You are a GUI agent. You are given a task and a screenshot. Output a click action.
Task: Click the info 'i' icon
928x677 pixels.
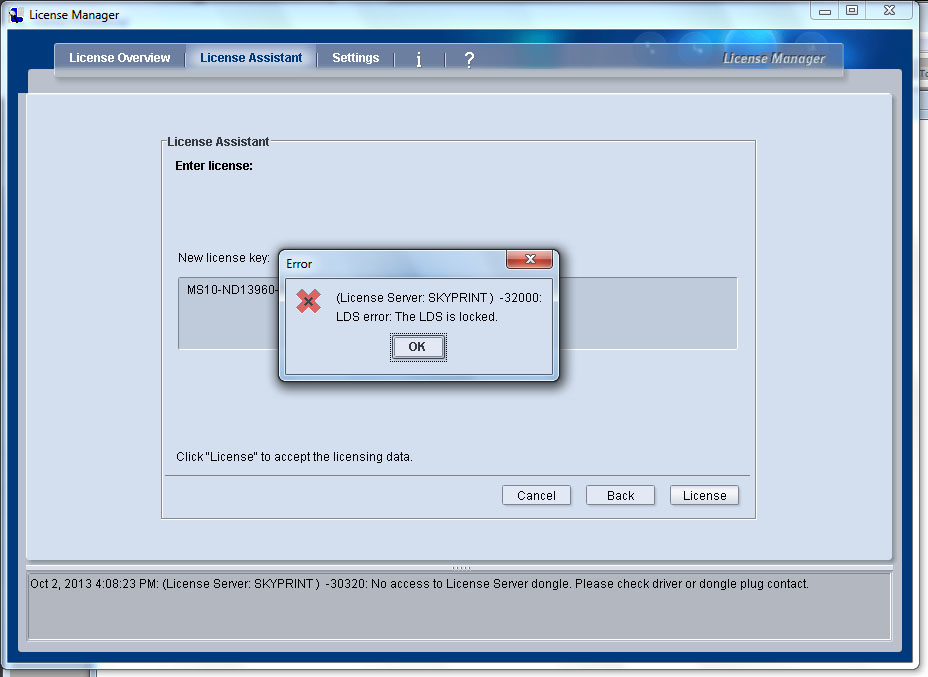pyautogui.click(x=419, y=59)
